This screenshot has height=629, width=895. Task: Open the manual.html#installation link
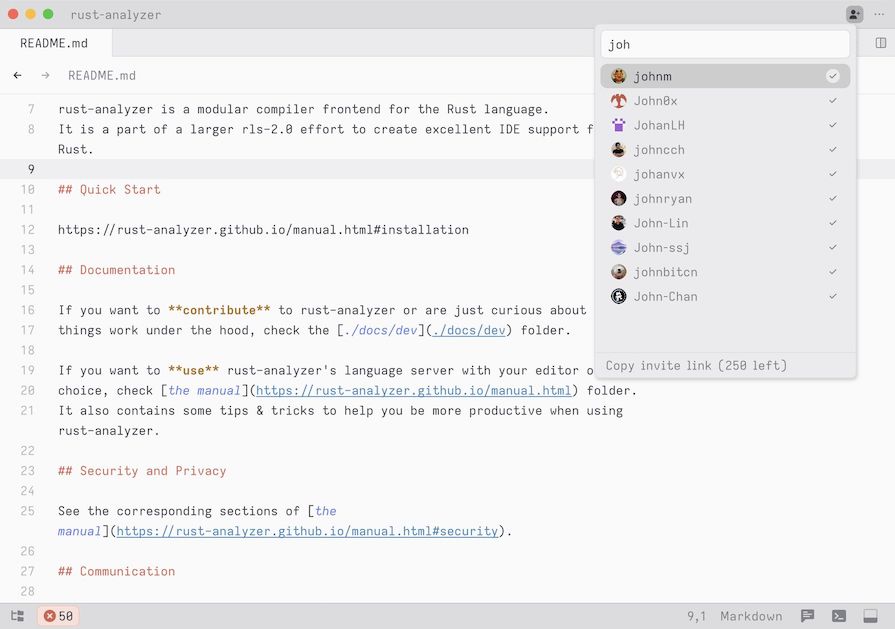coord(263,229)
